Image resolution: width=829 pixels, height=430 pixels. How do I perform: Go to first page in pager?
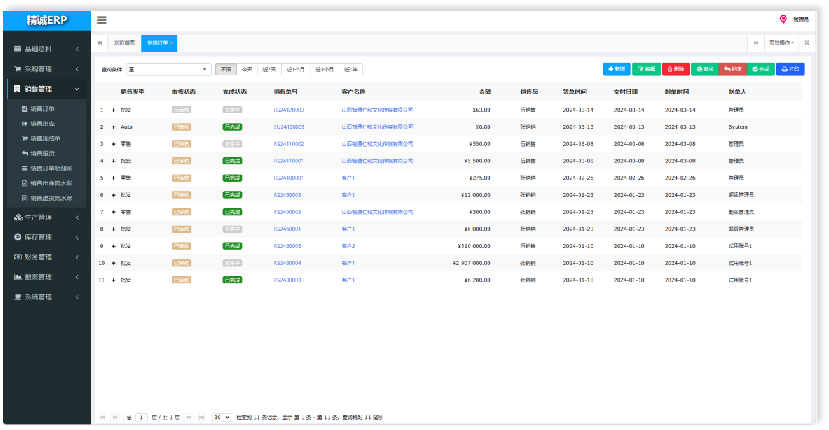[x=102, y=417]
